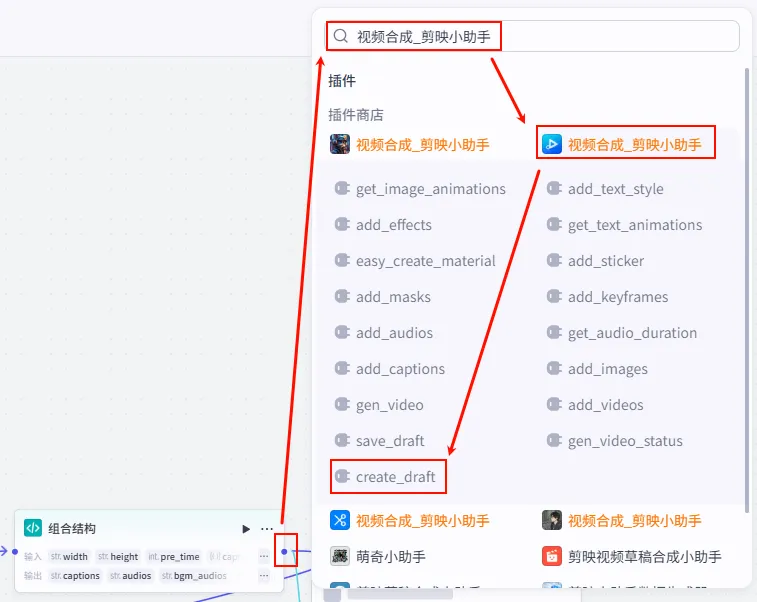Select create_draft tool
Image resolution: width=757 pixels, height=602 pixels.
click(385, 477)
